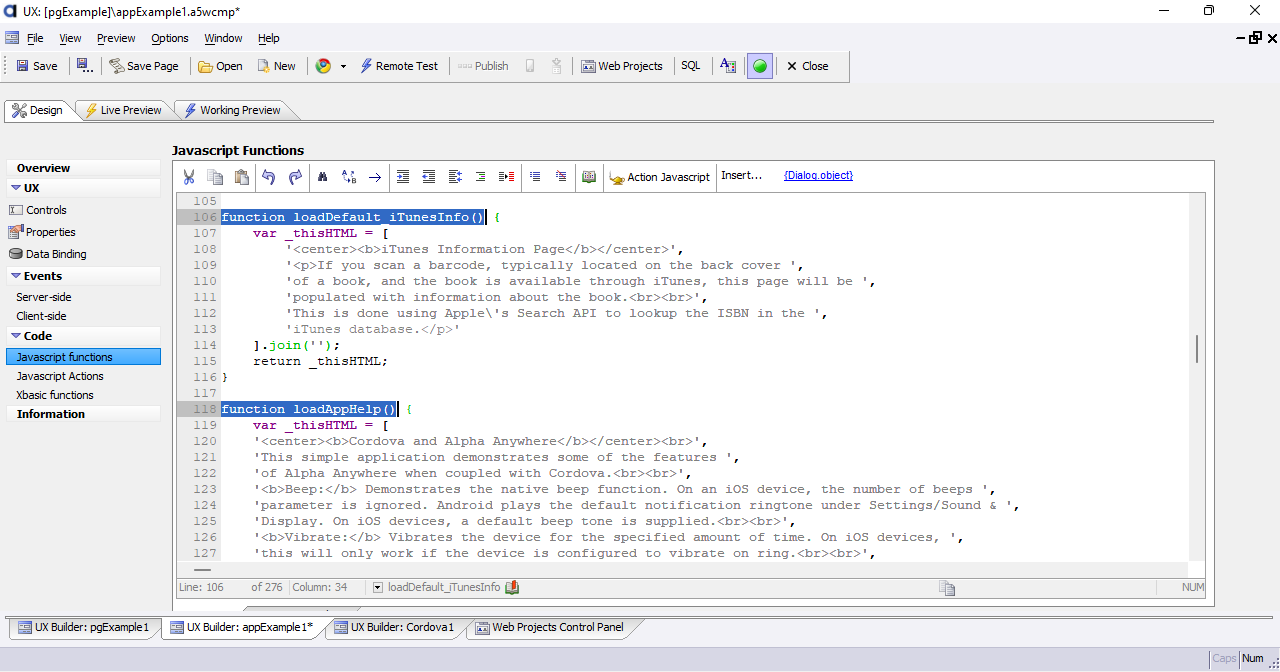Open the Options menu
This screenshot has height=672, width=1280.
pos(170,38)
